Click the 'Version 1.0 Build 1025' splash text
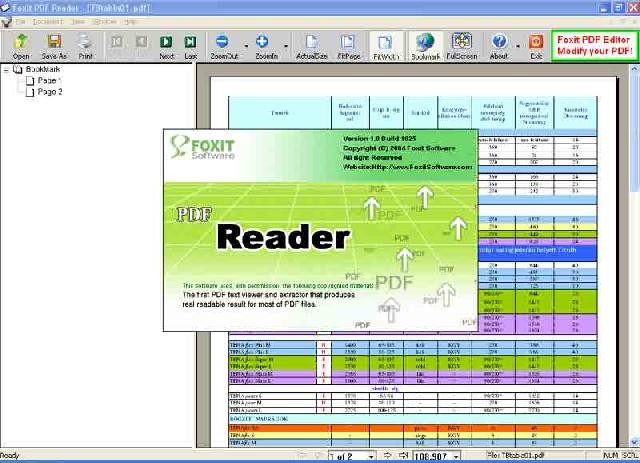Screen dimensions: 640x463 point(380,139)
